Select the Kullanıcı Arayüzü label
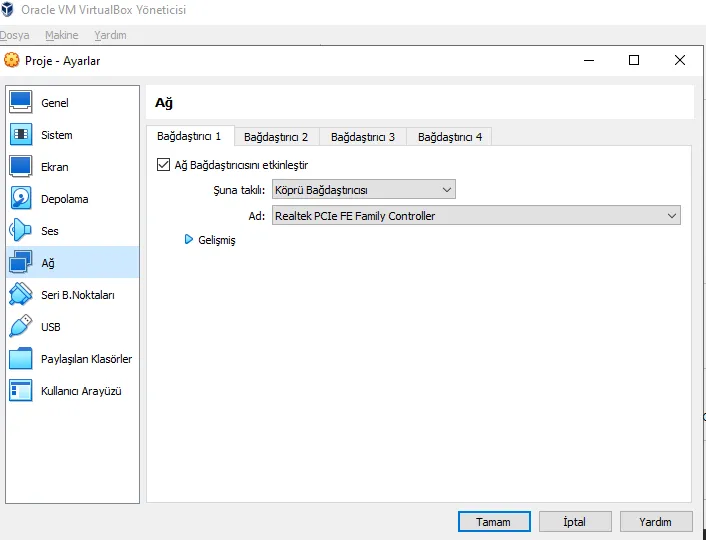This screenshot has height=540, width=706. (x=81, y=391)
